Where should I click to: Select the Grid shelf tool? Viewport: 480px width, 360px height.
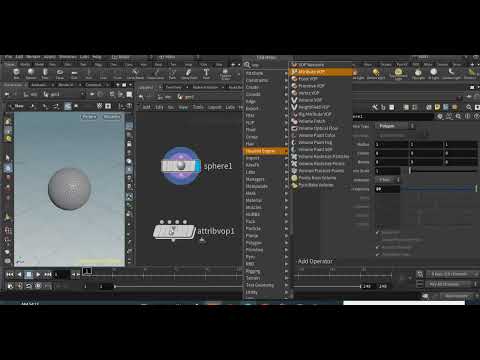pyautogui.click(x=74, y=73)
